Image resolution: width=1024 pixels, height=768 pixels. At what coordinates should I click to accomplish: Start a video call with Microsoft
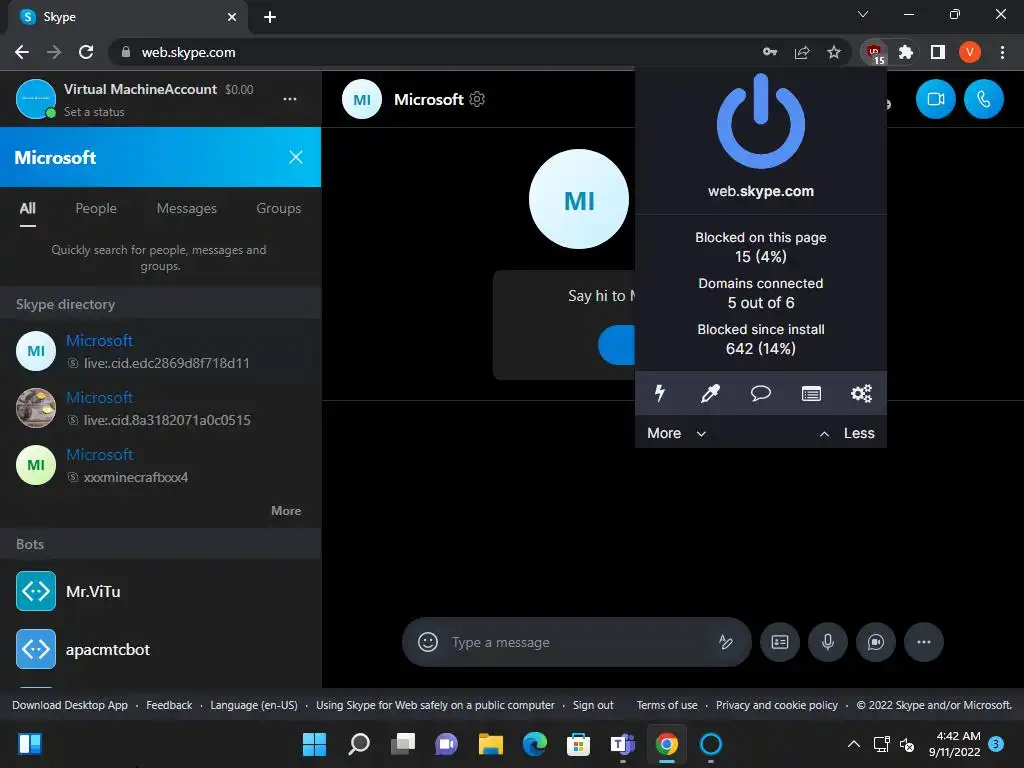(935, 99)
